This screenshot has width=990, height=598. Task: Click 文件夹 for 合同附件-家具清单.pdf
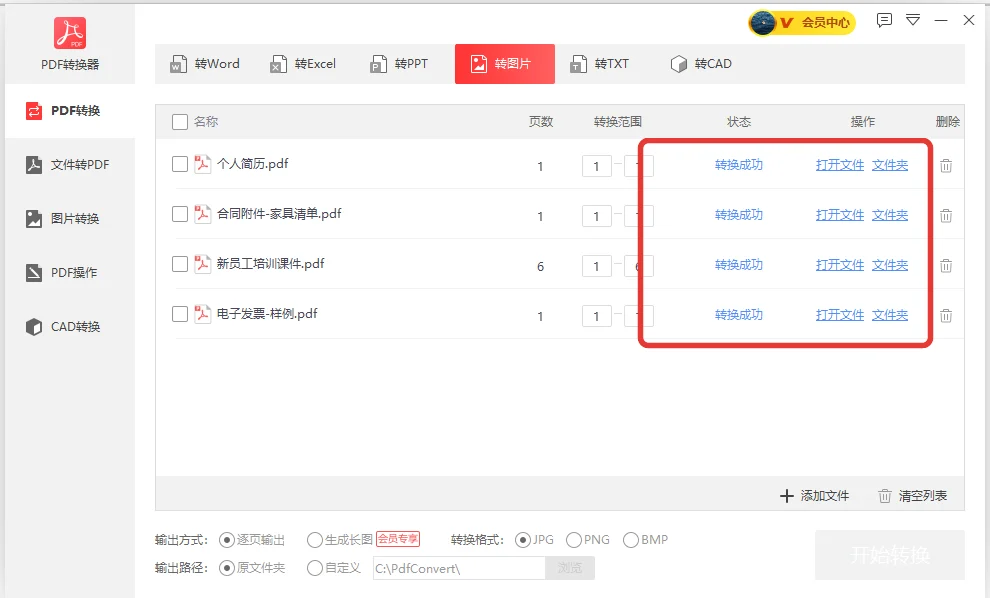click(x=890, y=215)
